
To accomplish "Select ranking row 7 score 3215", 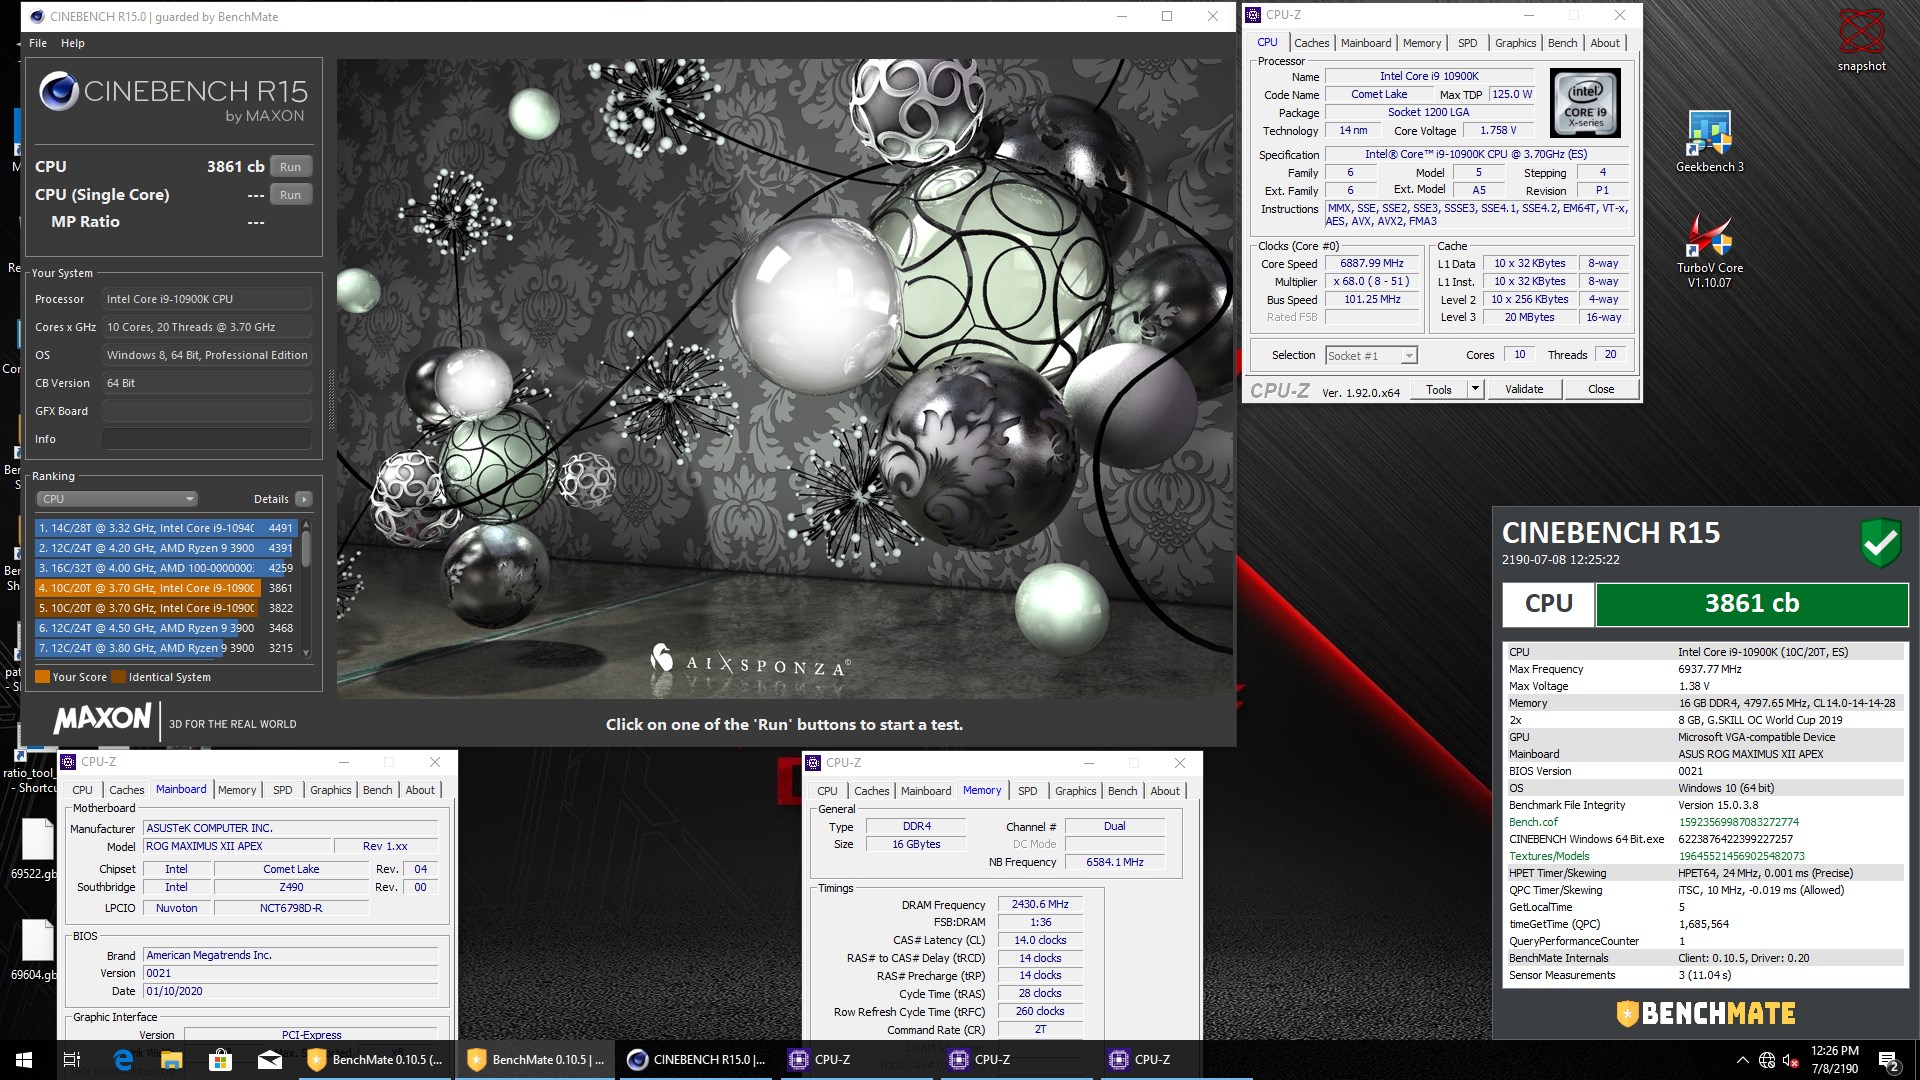I will (x=166, y=648).
